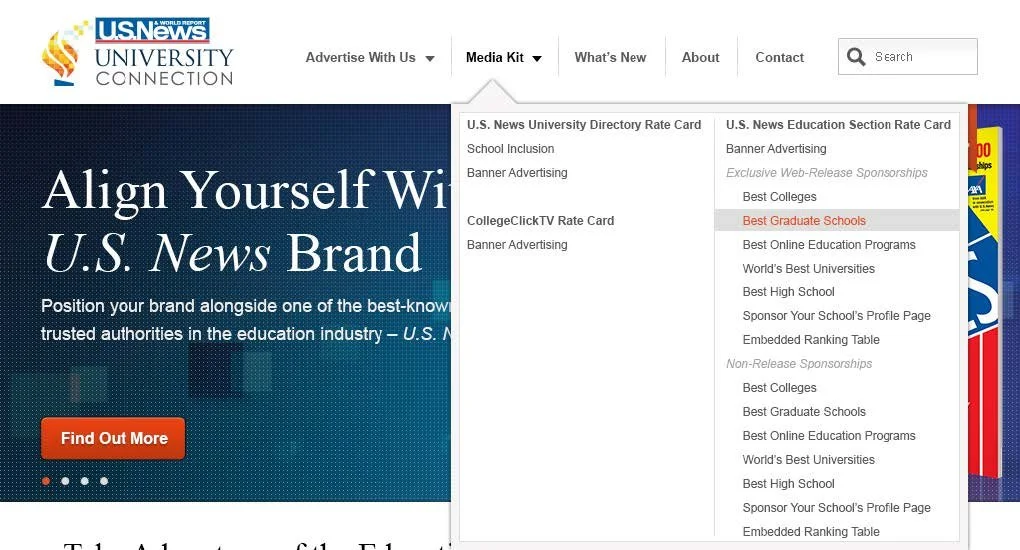Select the fourth carousel slide dot
This screenshot has width=1020, height=550.
pos(104,481)
